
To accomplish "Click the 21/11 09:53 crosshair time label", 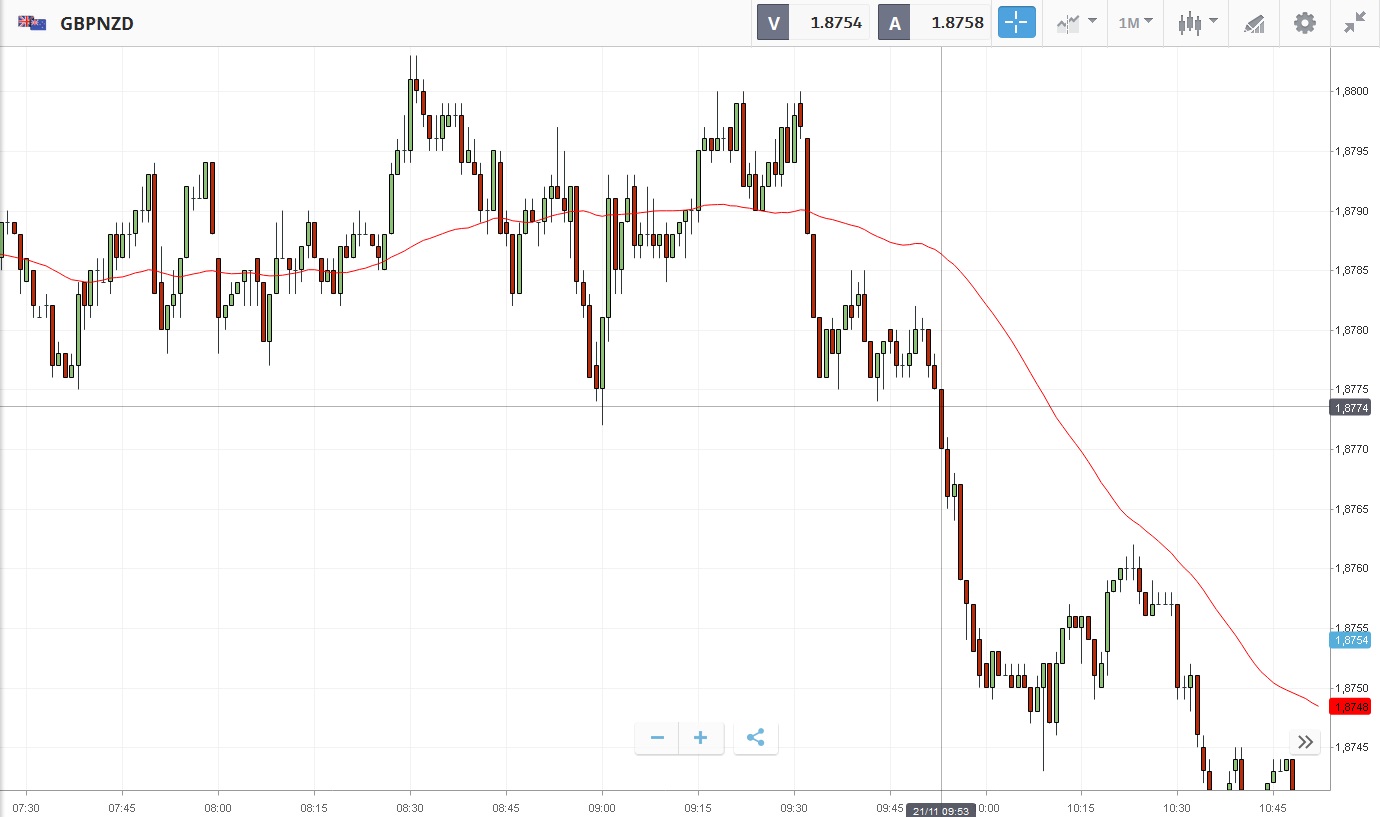I will (941, 810).
